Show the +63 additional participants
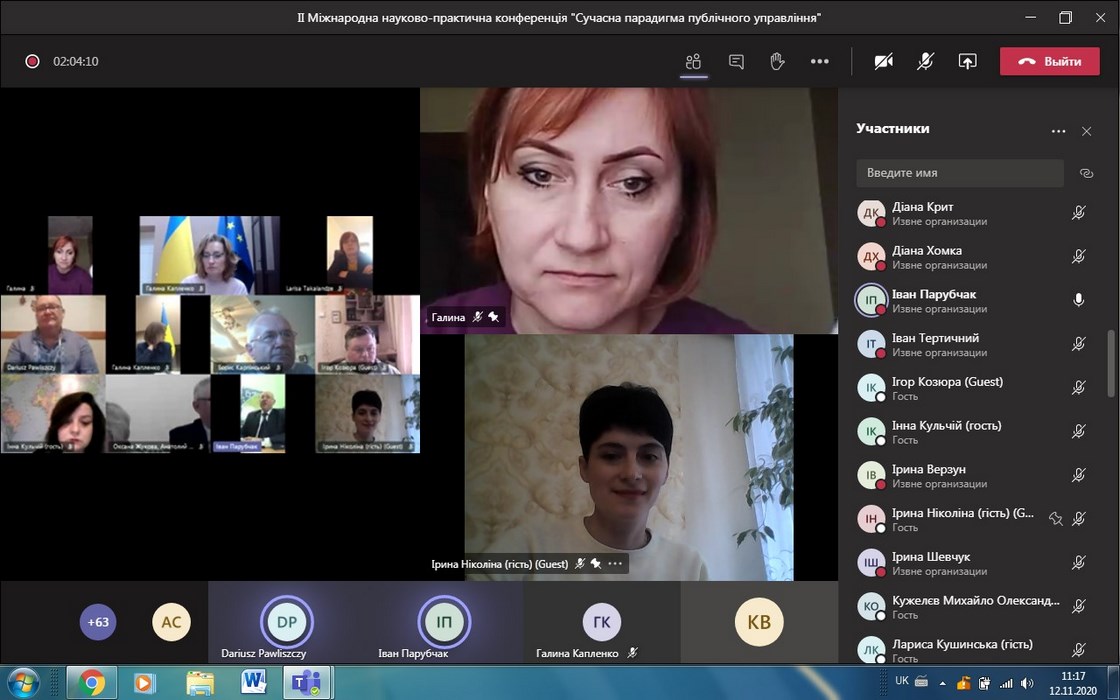Viewport: 1120px width, 700px height. (98, 622)
